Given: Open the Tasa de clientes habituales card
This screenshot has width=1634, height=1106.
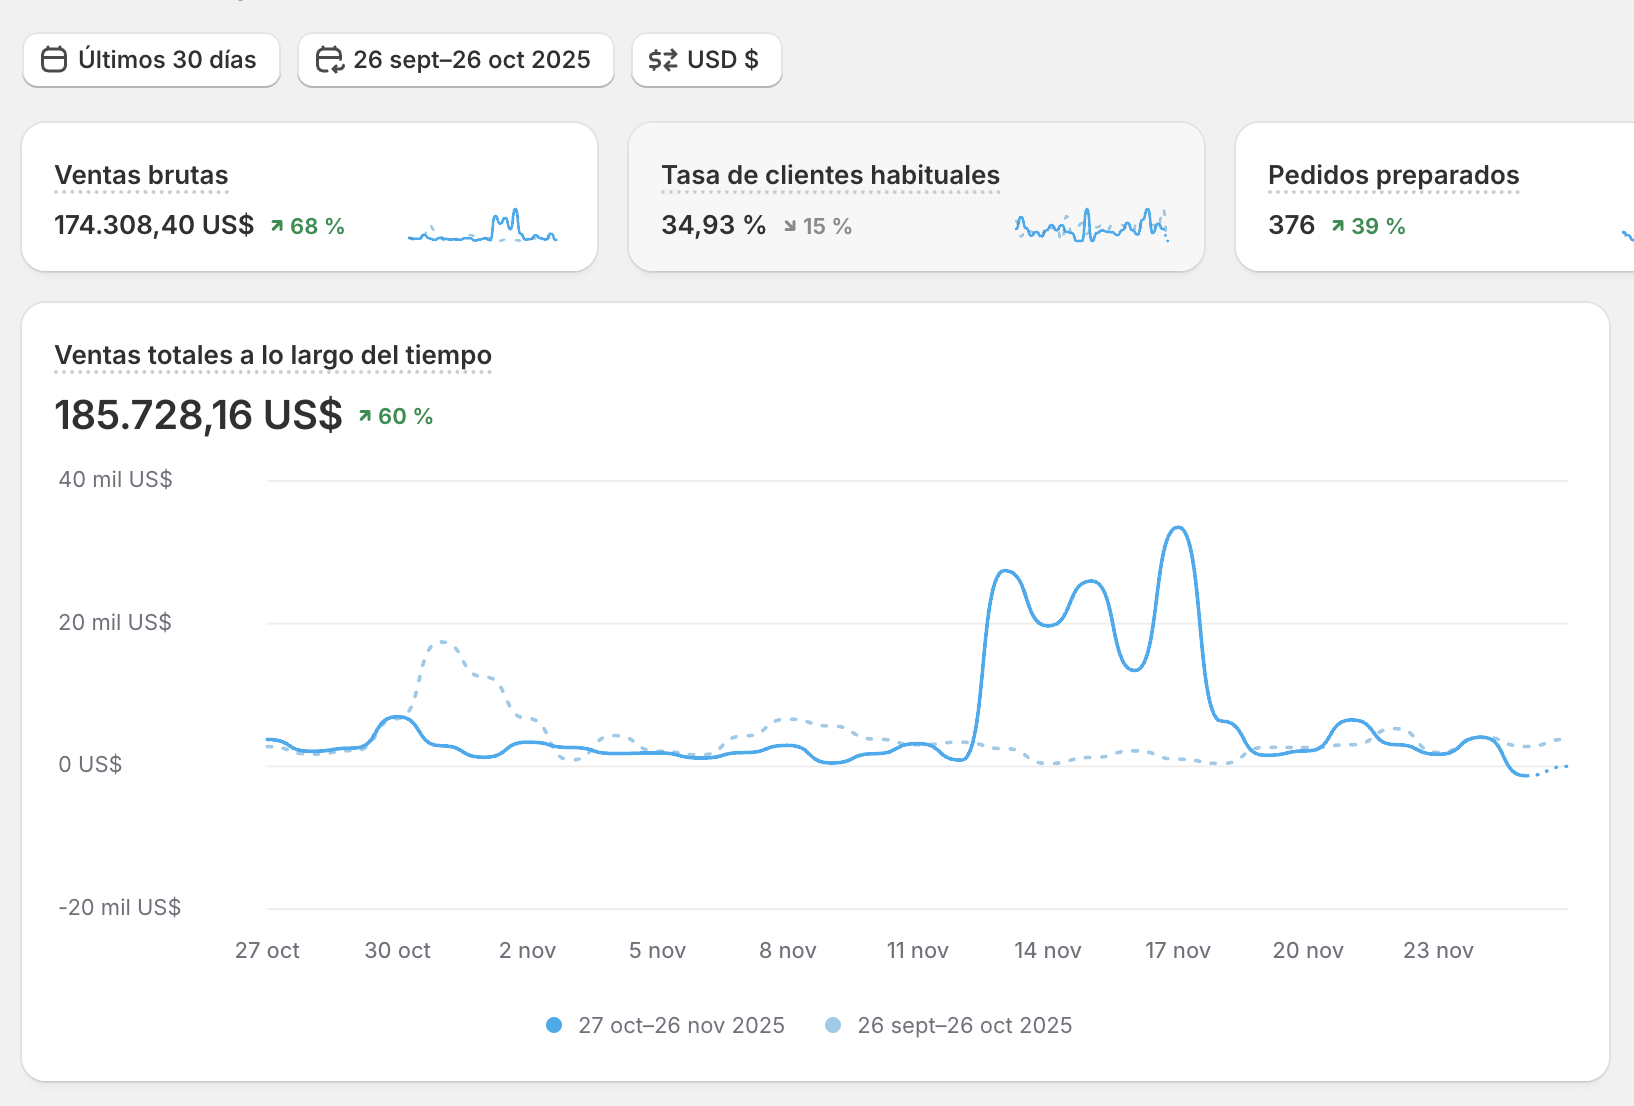Looking at the screenshot, I should [916, 197].
